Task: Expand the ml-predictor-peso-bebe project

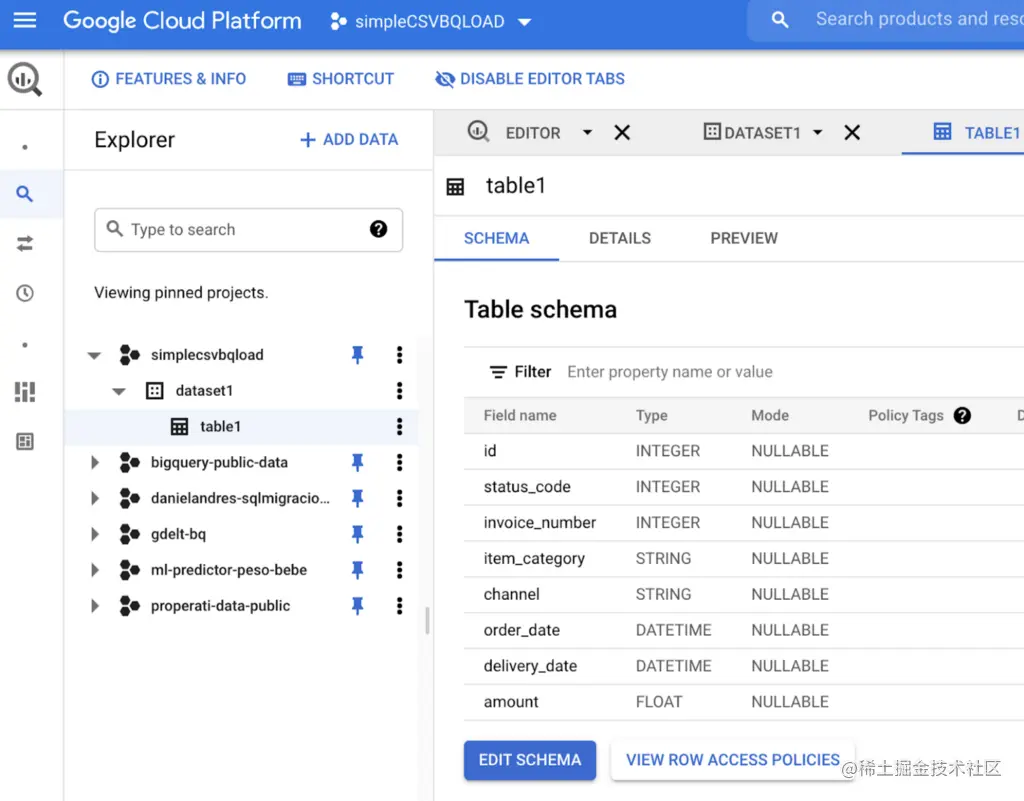Action: pyautogui.click(x=95, y=570)
